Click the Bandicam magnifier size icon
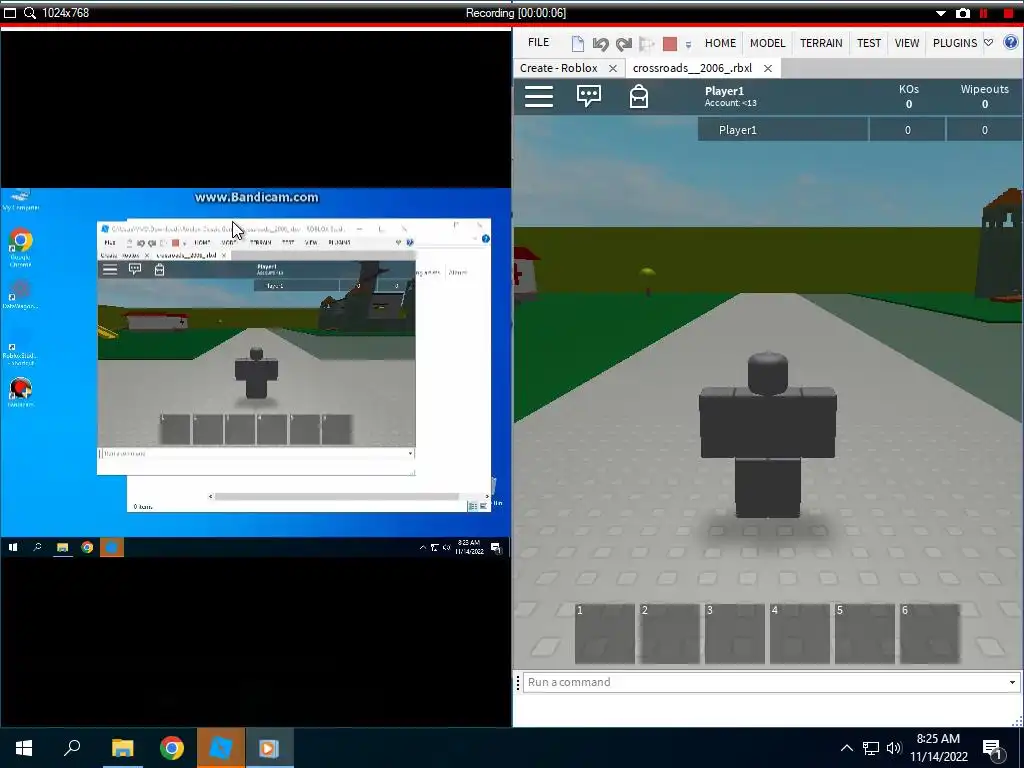The width and height of the screenshot is (1024, 768). pyautogui.click(x=29, y=12)
